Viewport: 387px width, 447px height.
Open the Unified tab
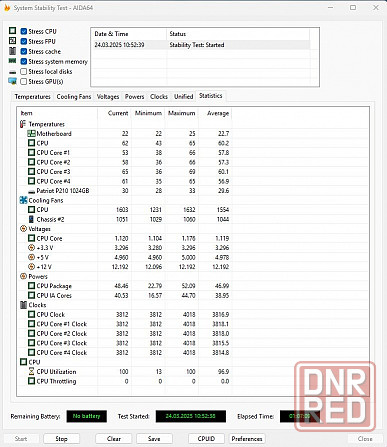click(184, 97)
